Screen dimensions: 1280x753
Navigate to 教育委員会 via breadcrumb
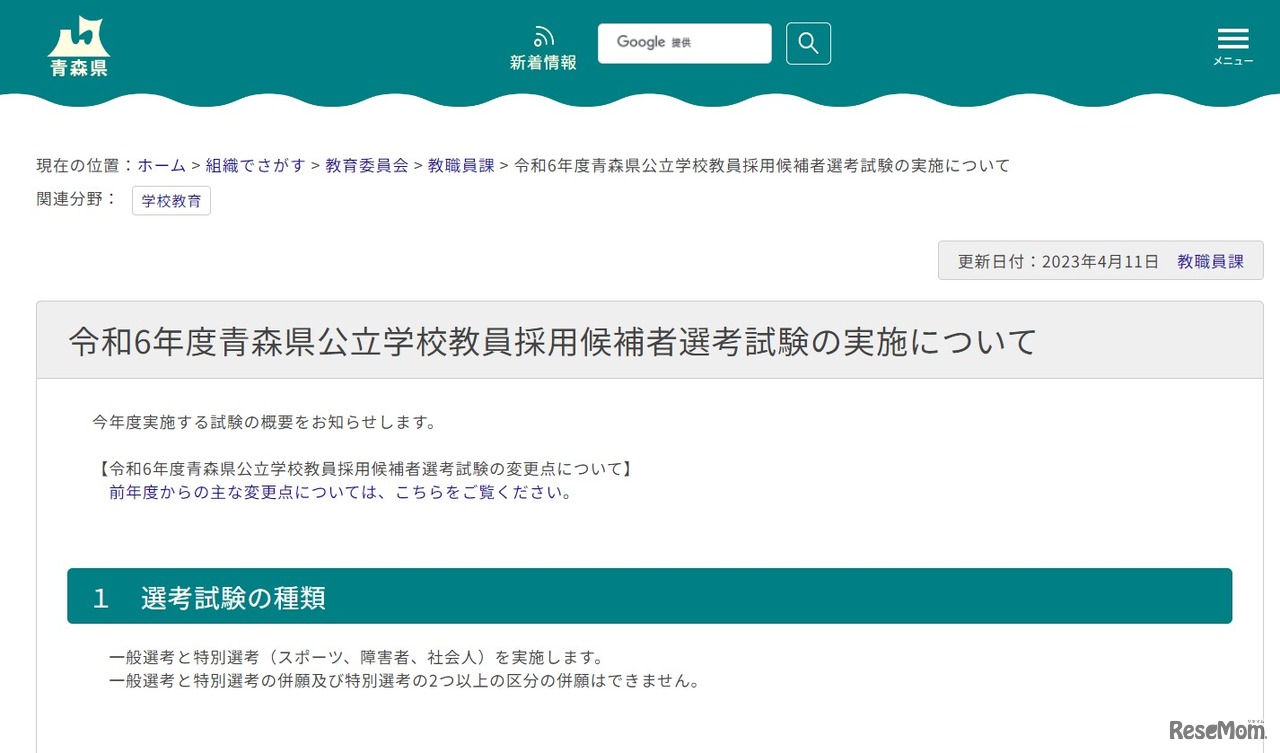pos(366,165)
